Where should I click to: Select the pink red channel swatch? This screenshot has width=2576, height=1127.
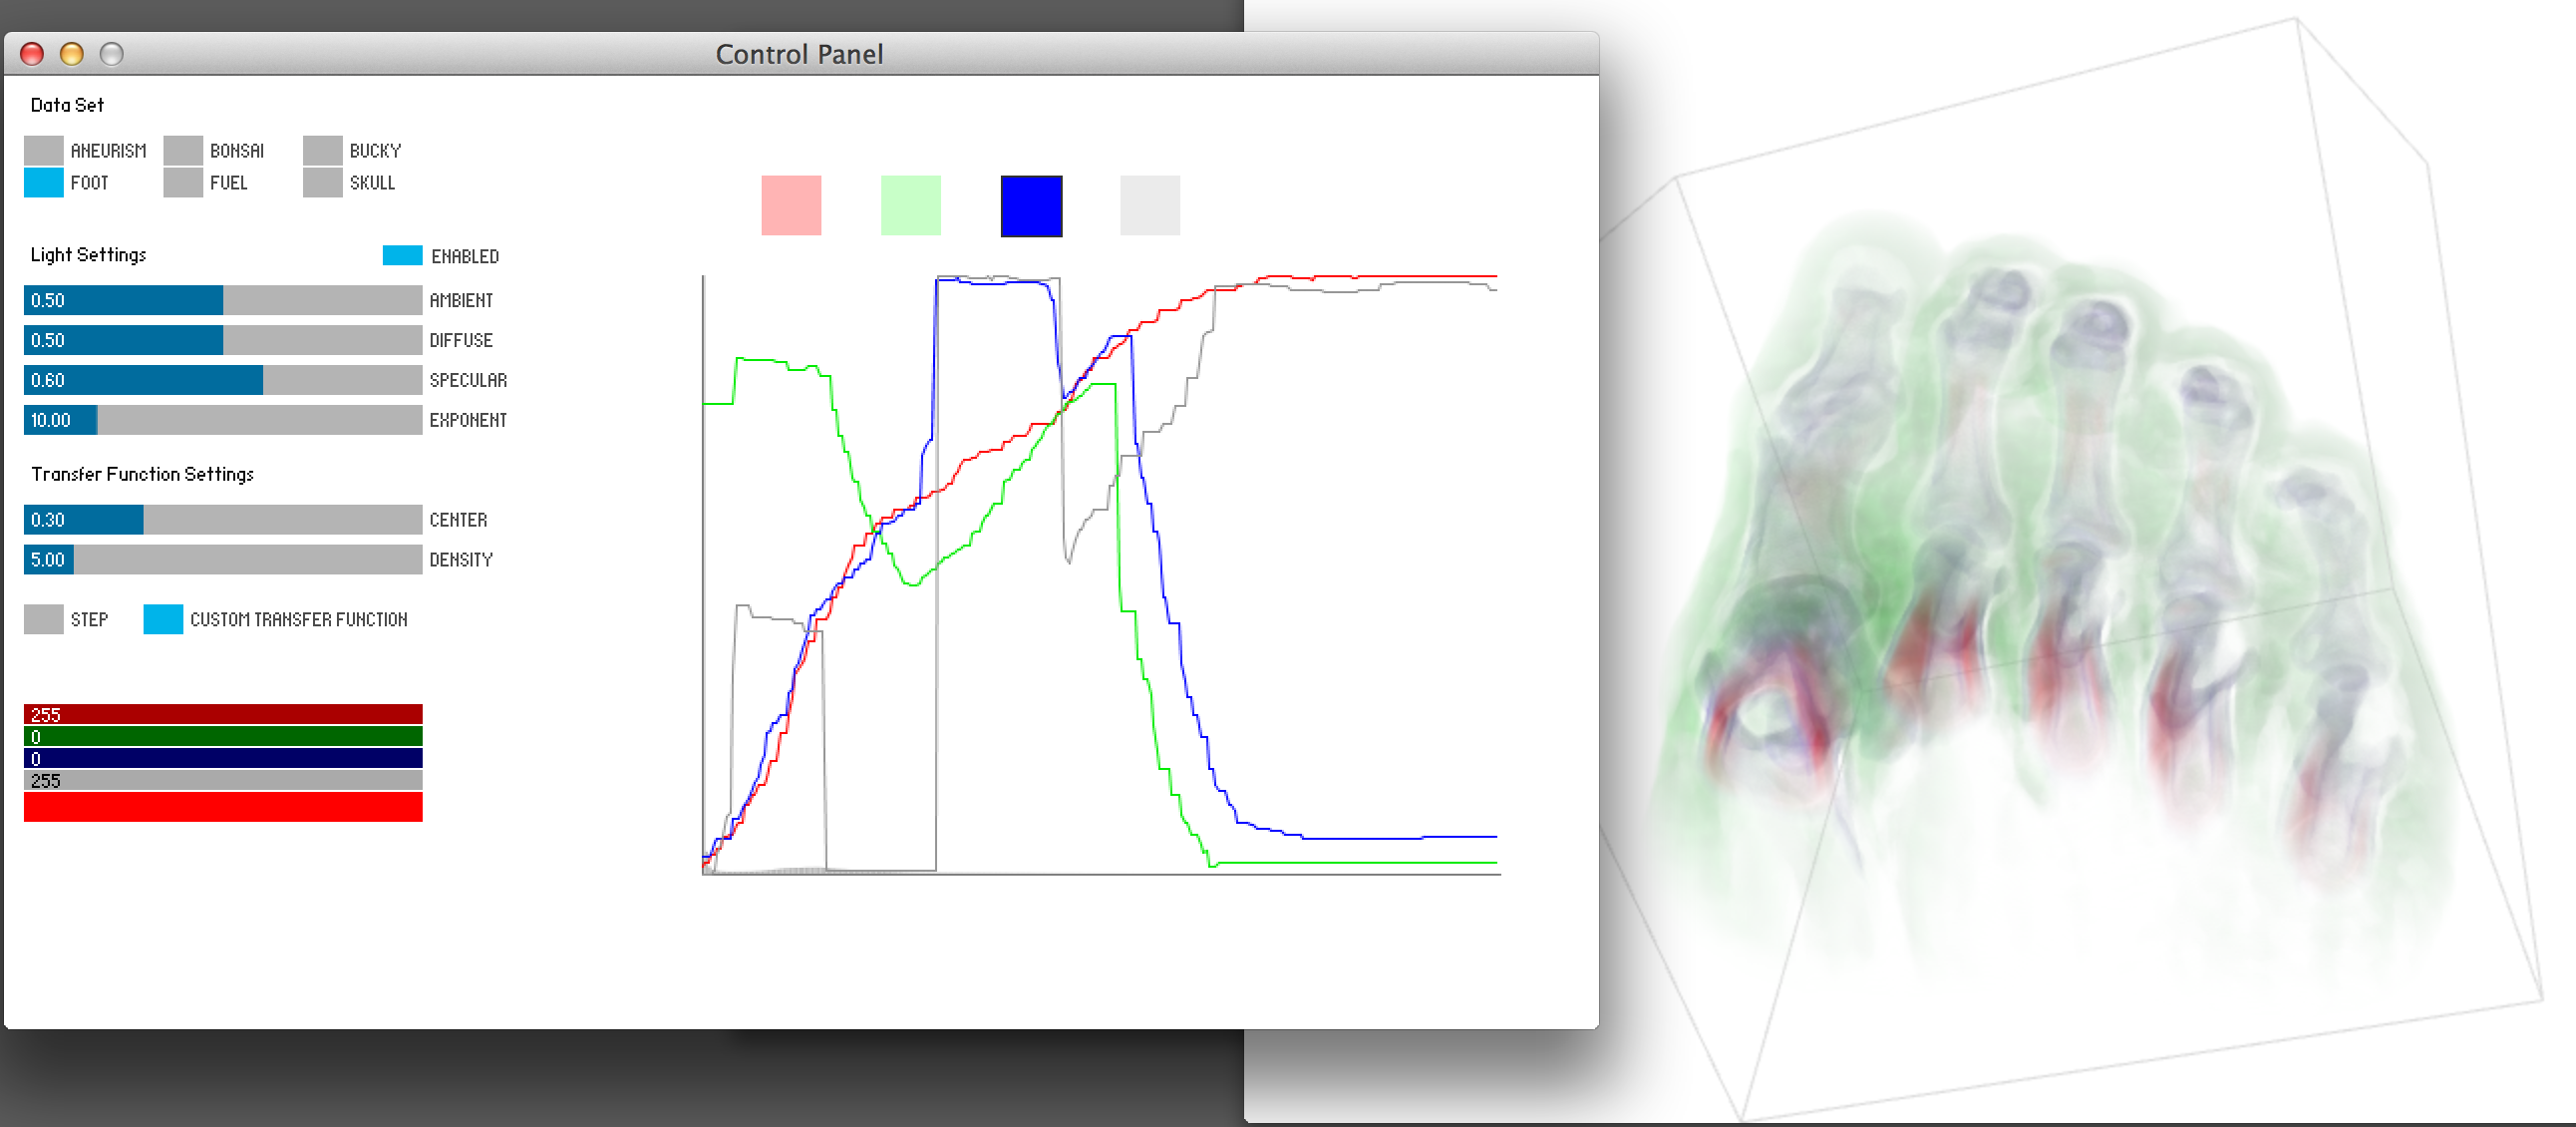pyautogui.click(x=791, y=205)
